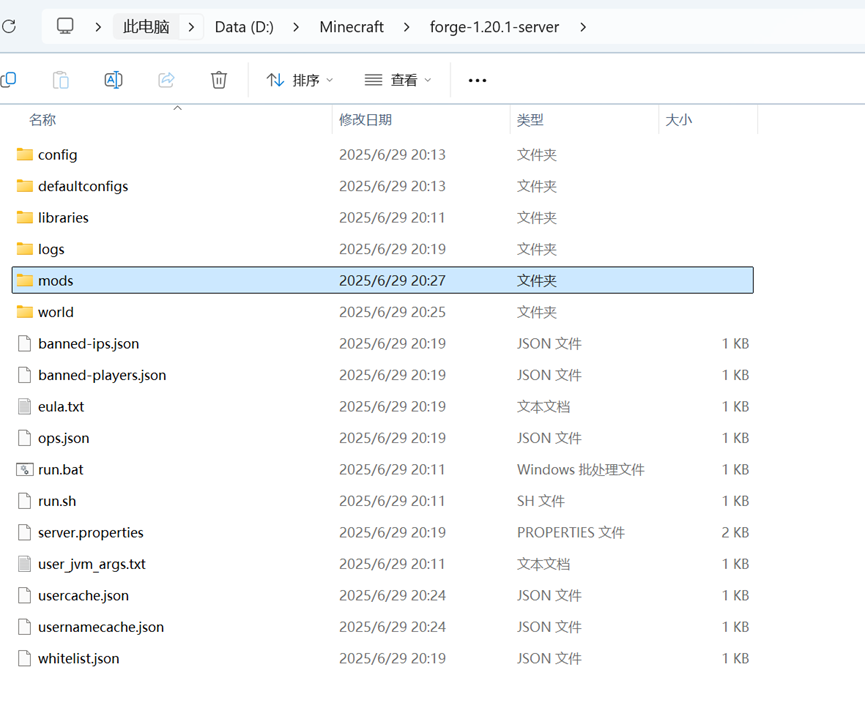Click the whitelist.json file icon
The height and width of the screenshot is (708, 865).
point(25,658)
